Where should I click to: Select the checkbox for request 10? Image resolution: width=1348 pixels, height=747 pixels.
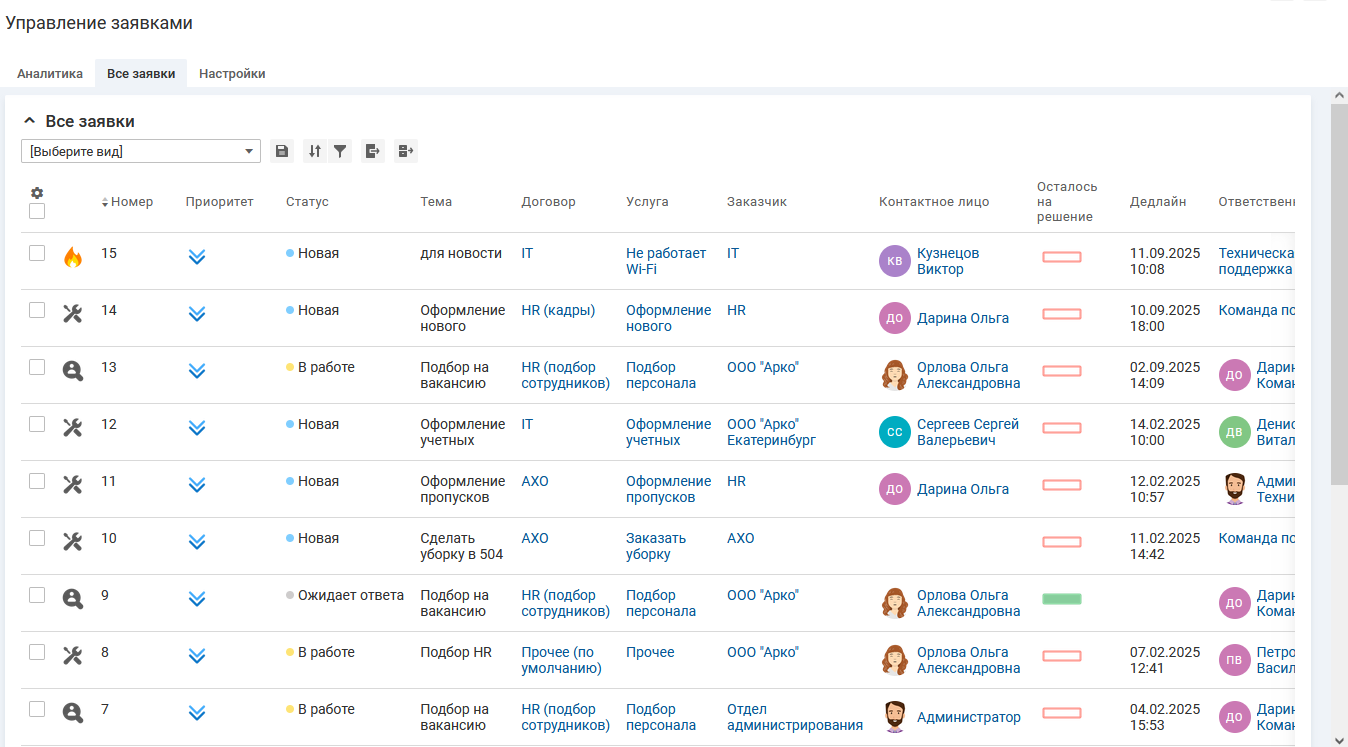click(x=37, y=538)
